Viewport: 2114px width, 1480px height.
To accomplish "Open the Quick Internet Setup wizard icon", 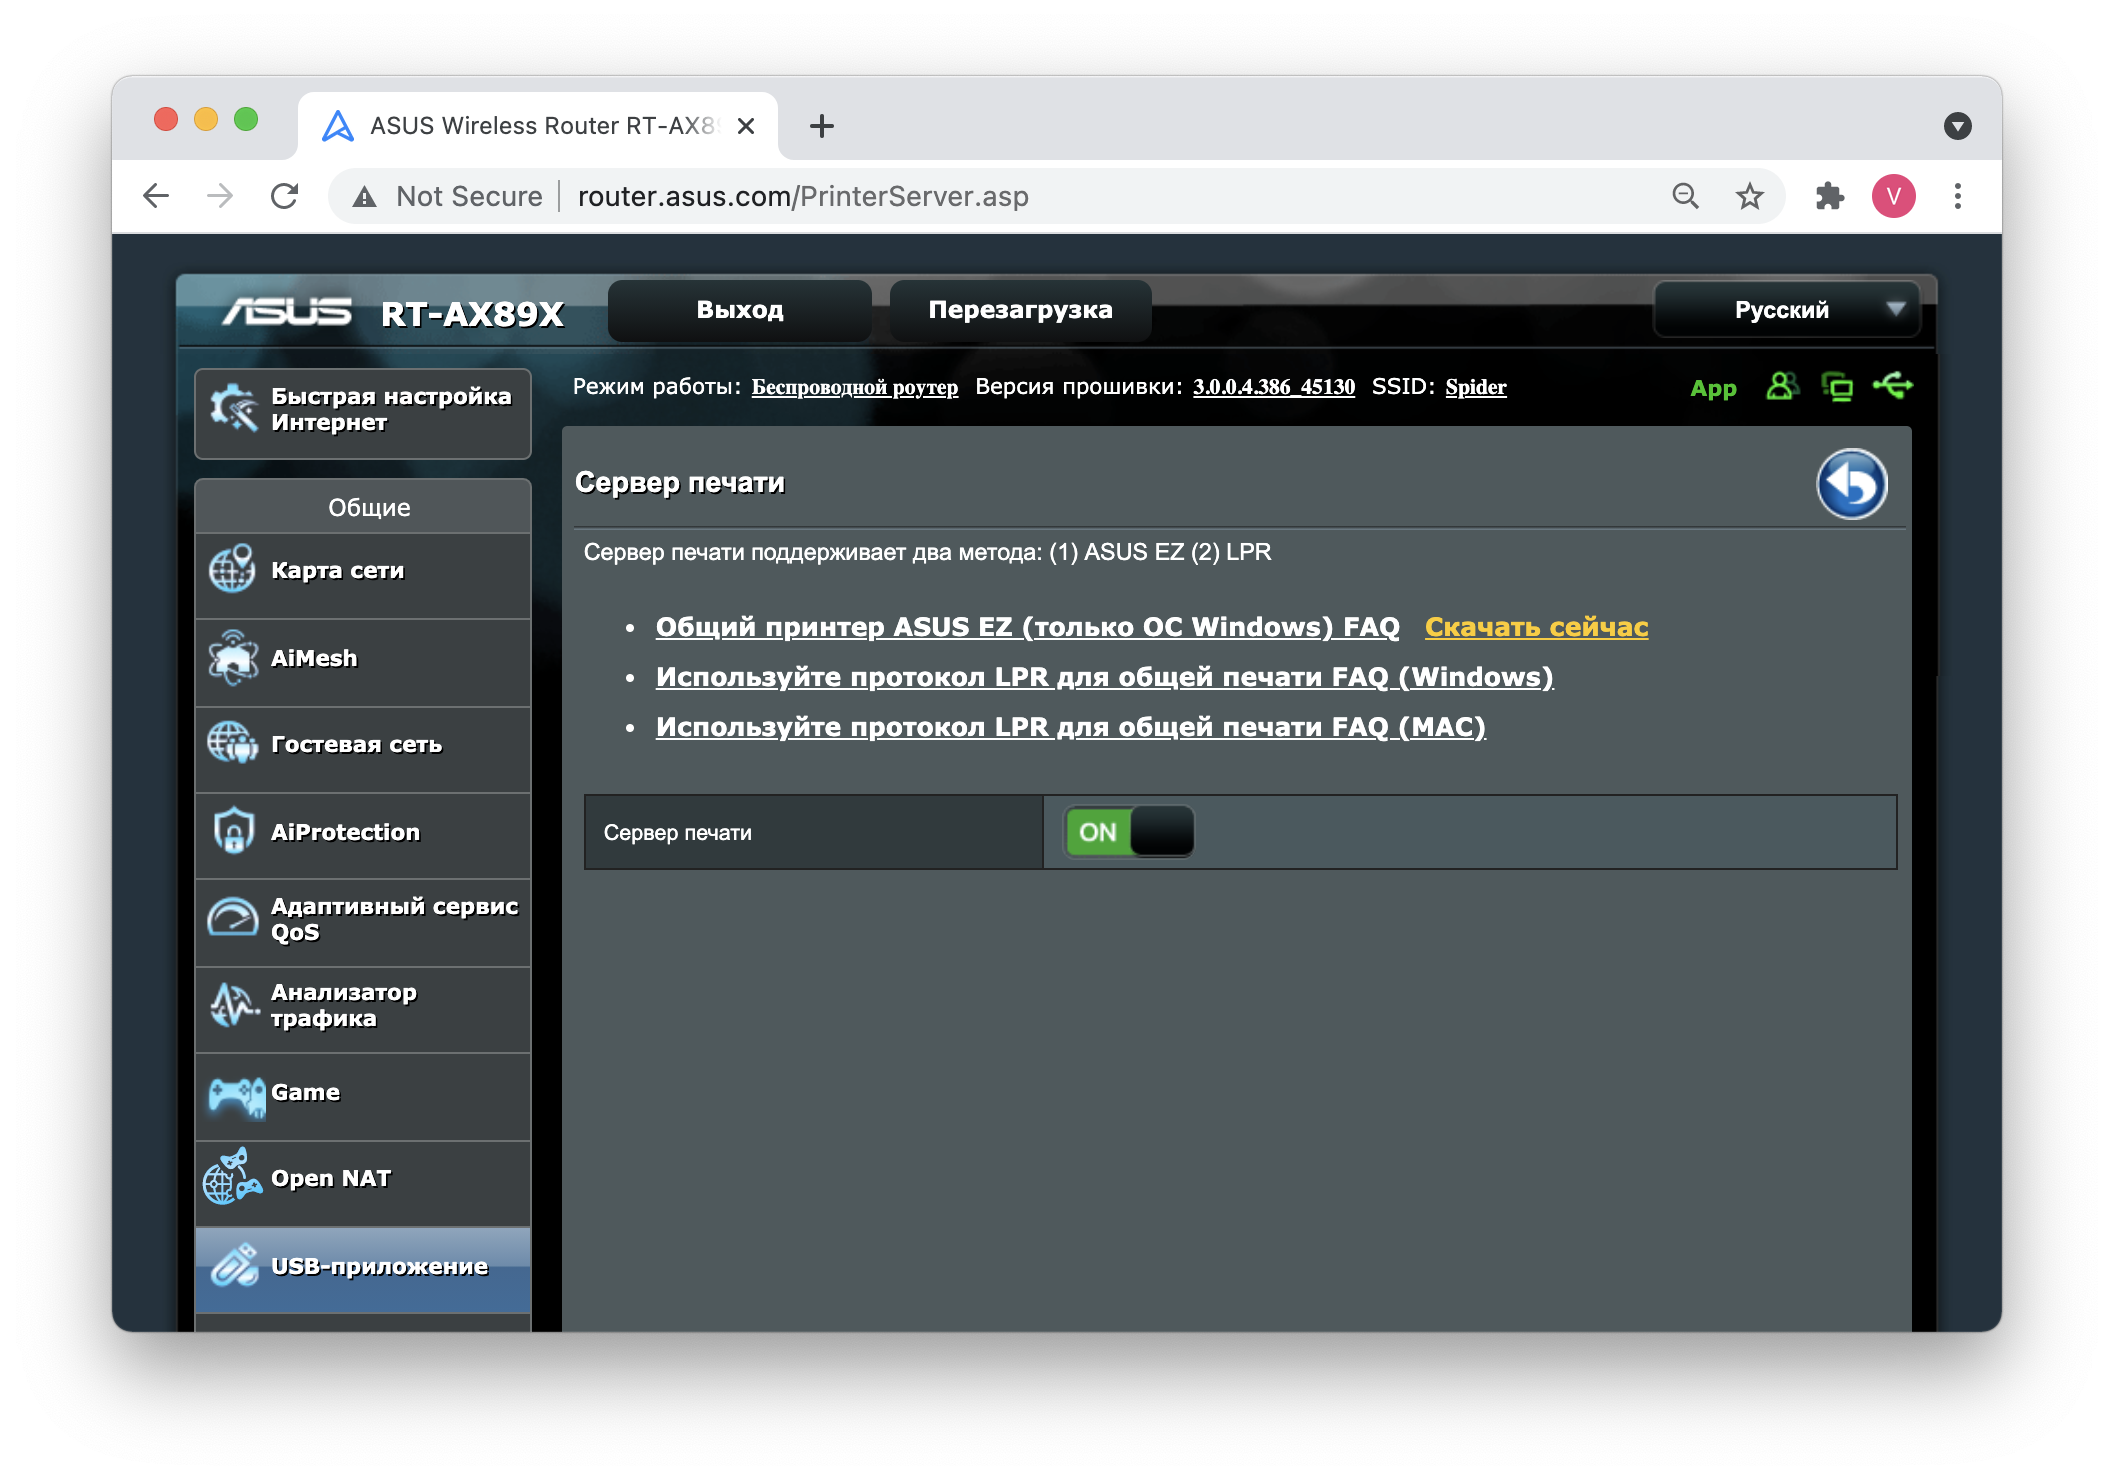I will coord(234,409).
